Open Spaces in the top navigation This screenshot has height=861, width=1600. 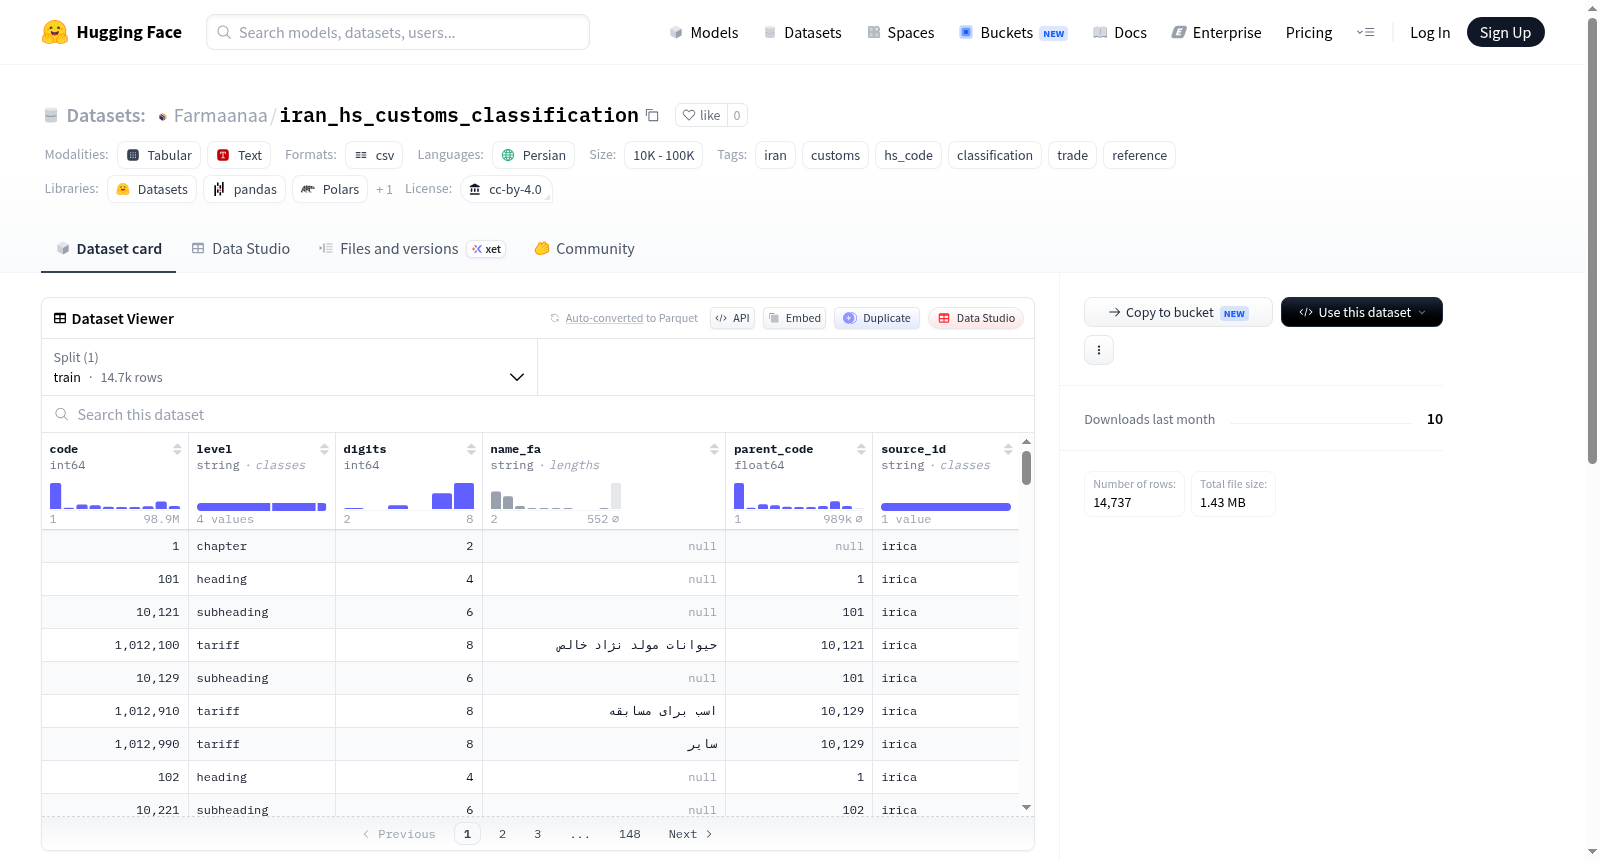click(x=900, y=32)
